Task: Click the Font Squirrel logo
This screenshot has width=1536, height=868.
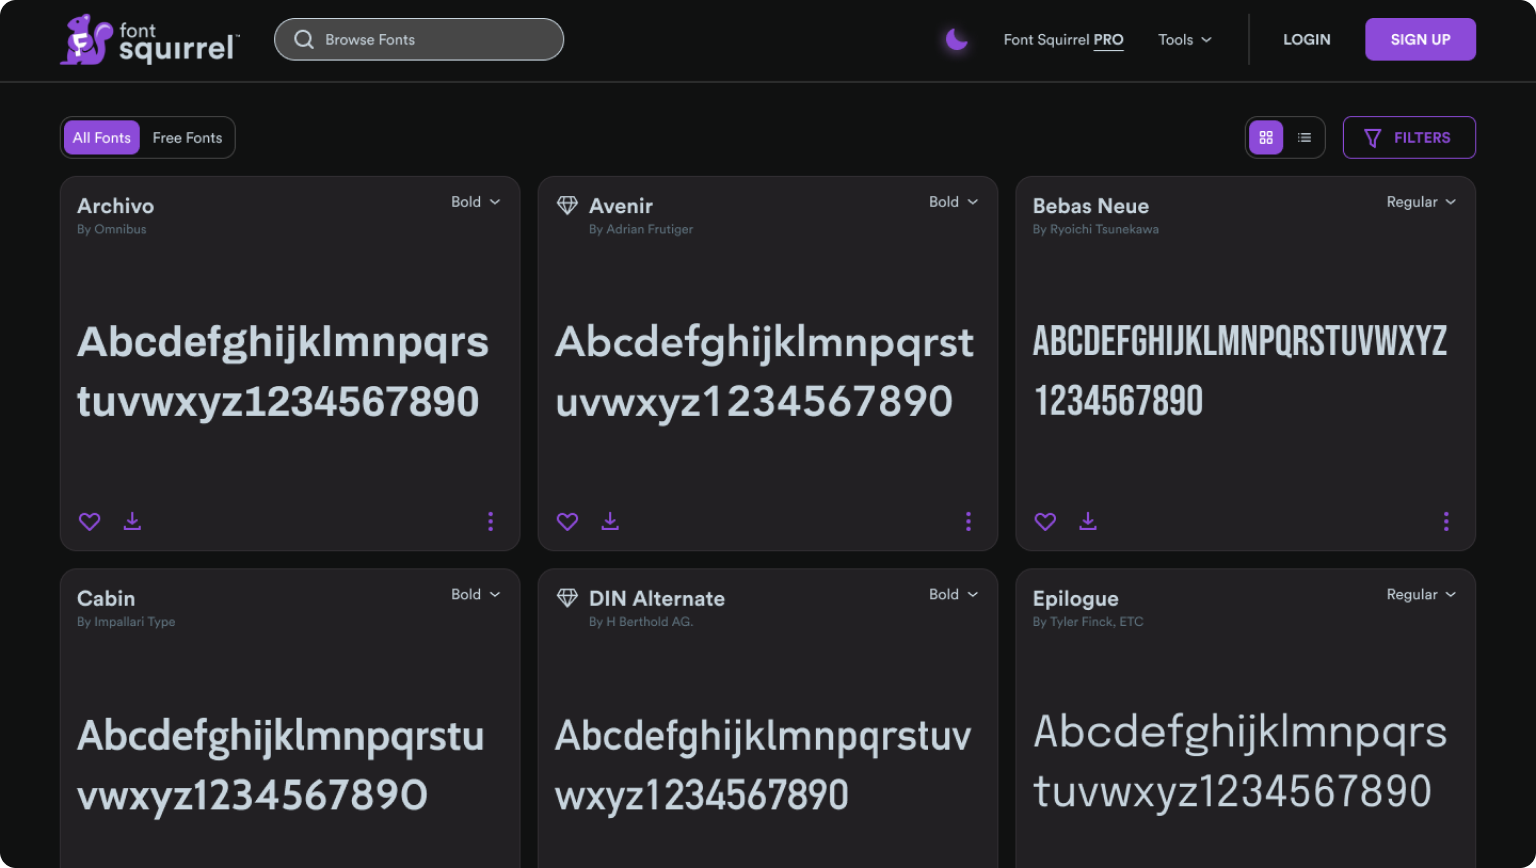Action: pos(149,40)
